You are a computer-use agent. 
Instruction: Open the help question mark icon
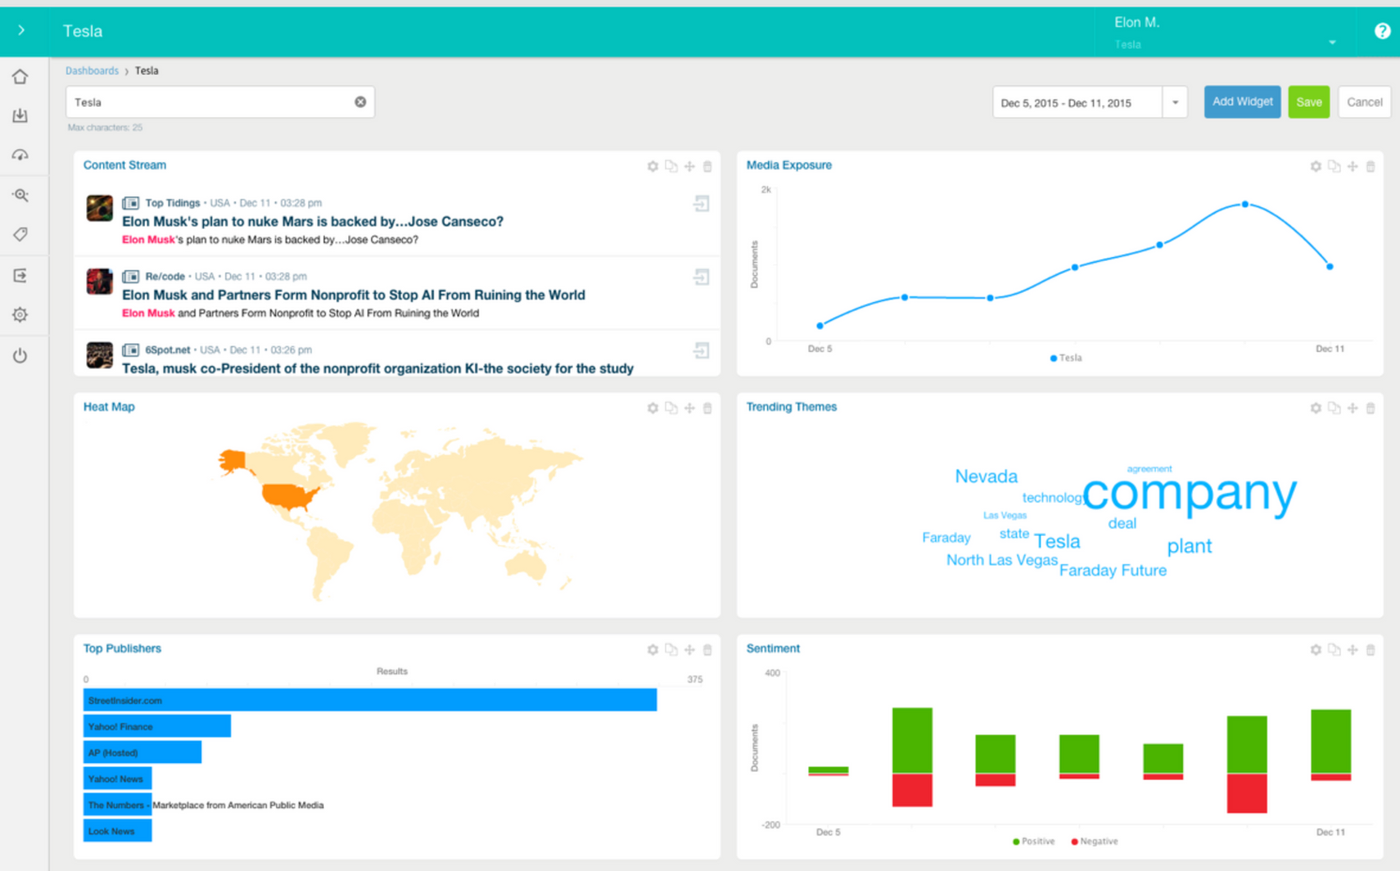point(1382,31)
